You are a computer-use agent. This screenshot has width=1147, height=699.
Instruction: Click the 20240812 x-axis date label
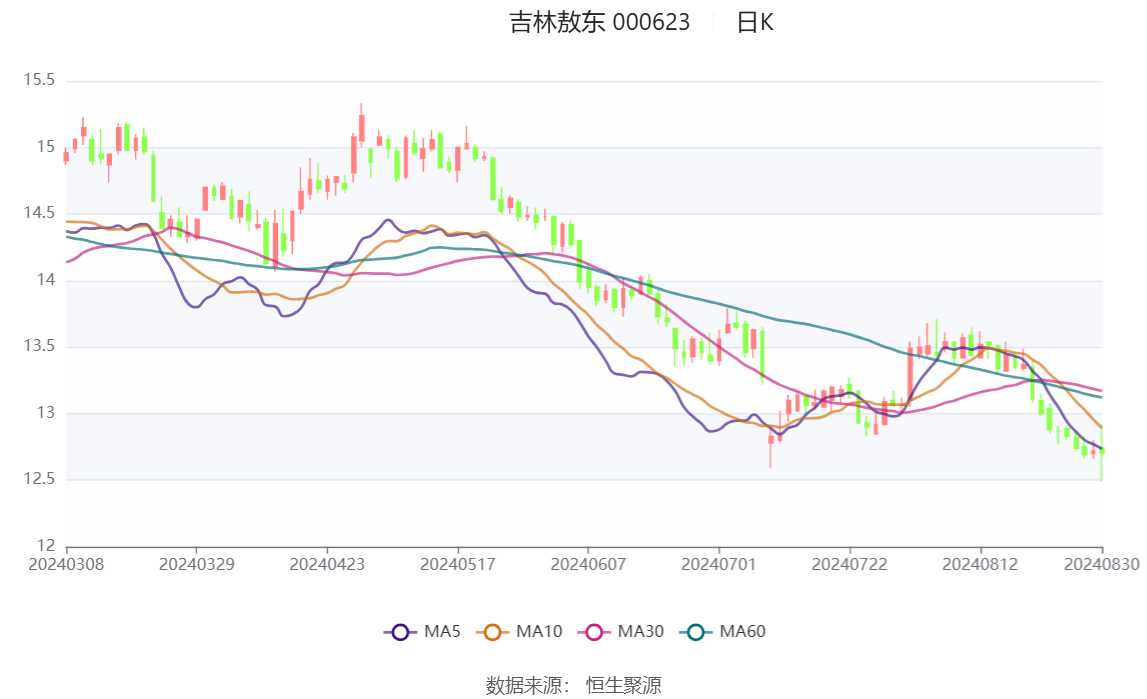(980, 564)
